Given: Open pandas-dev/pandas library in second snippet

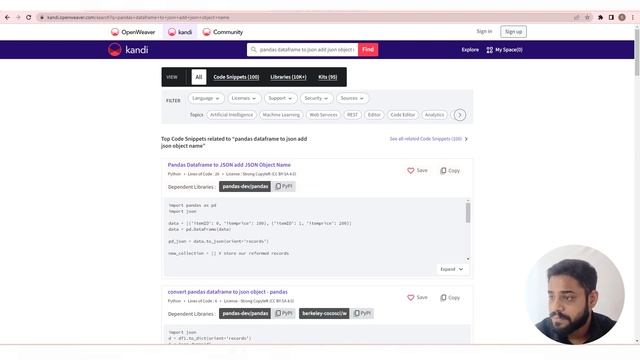Looking at the screenshot, I should point(245,313).
